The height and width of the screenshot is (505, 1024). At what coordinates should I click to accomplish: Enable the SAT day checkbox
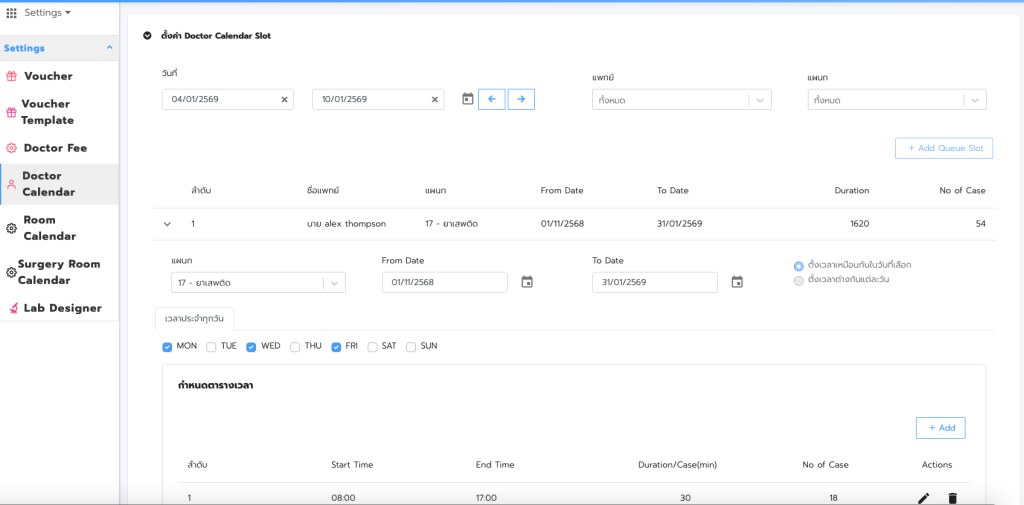click(x=372, y=347)
